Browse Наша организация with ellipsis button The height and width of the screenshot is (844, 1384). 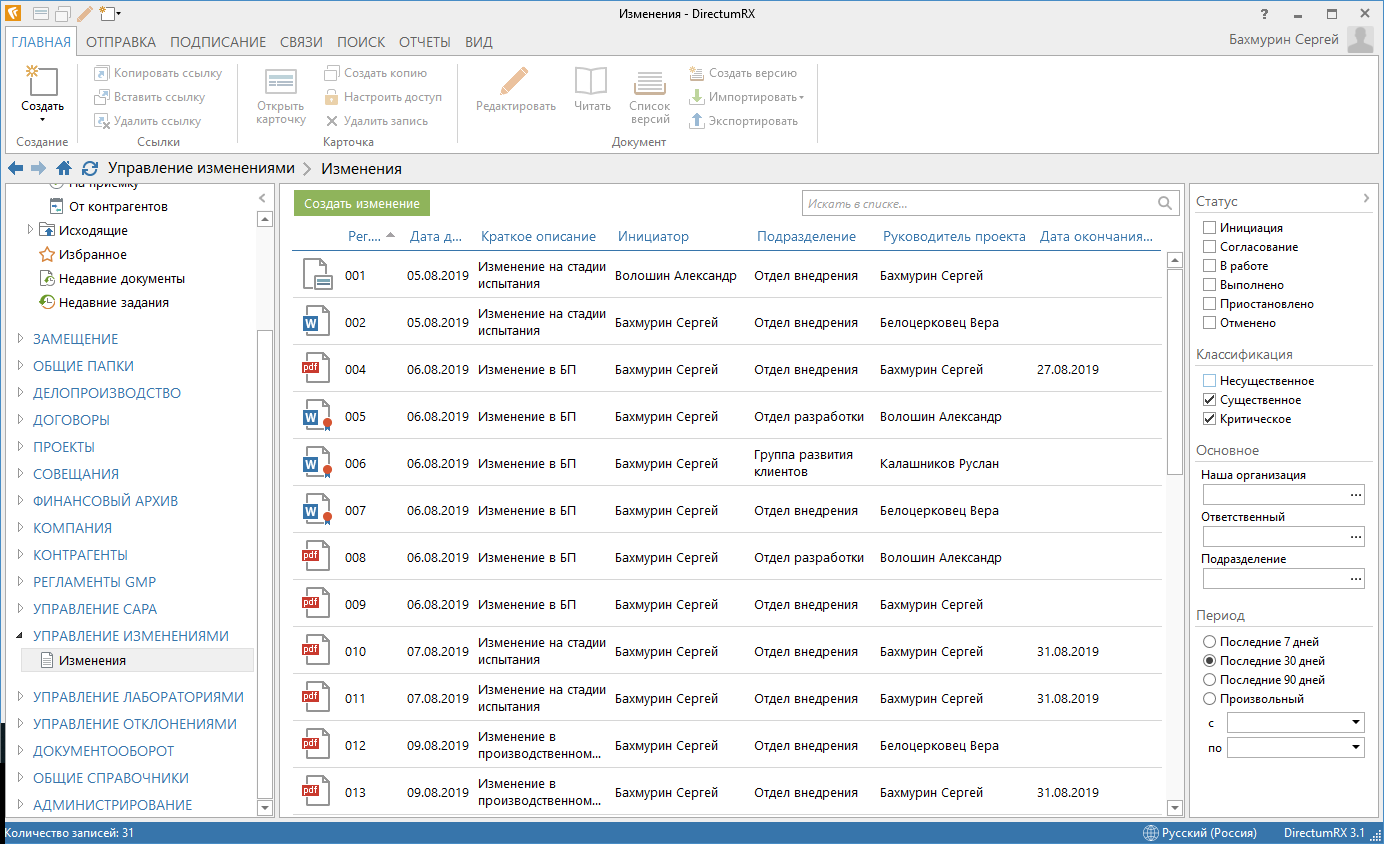tap(1356, 494)
